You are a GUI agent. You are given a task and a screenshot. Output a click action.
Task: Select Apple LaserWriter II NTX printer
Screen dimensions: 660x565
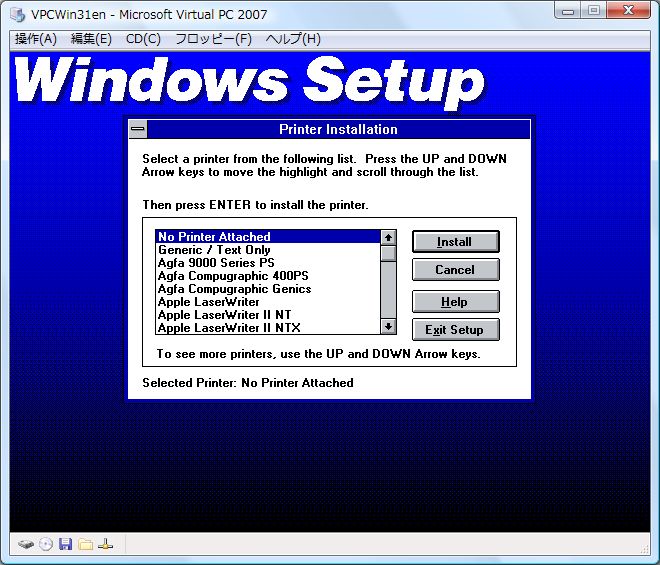pyautogui.click(x=268, y=328)
